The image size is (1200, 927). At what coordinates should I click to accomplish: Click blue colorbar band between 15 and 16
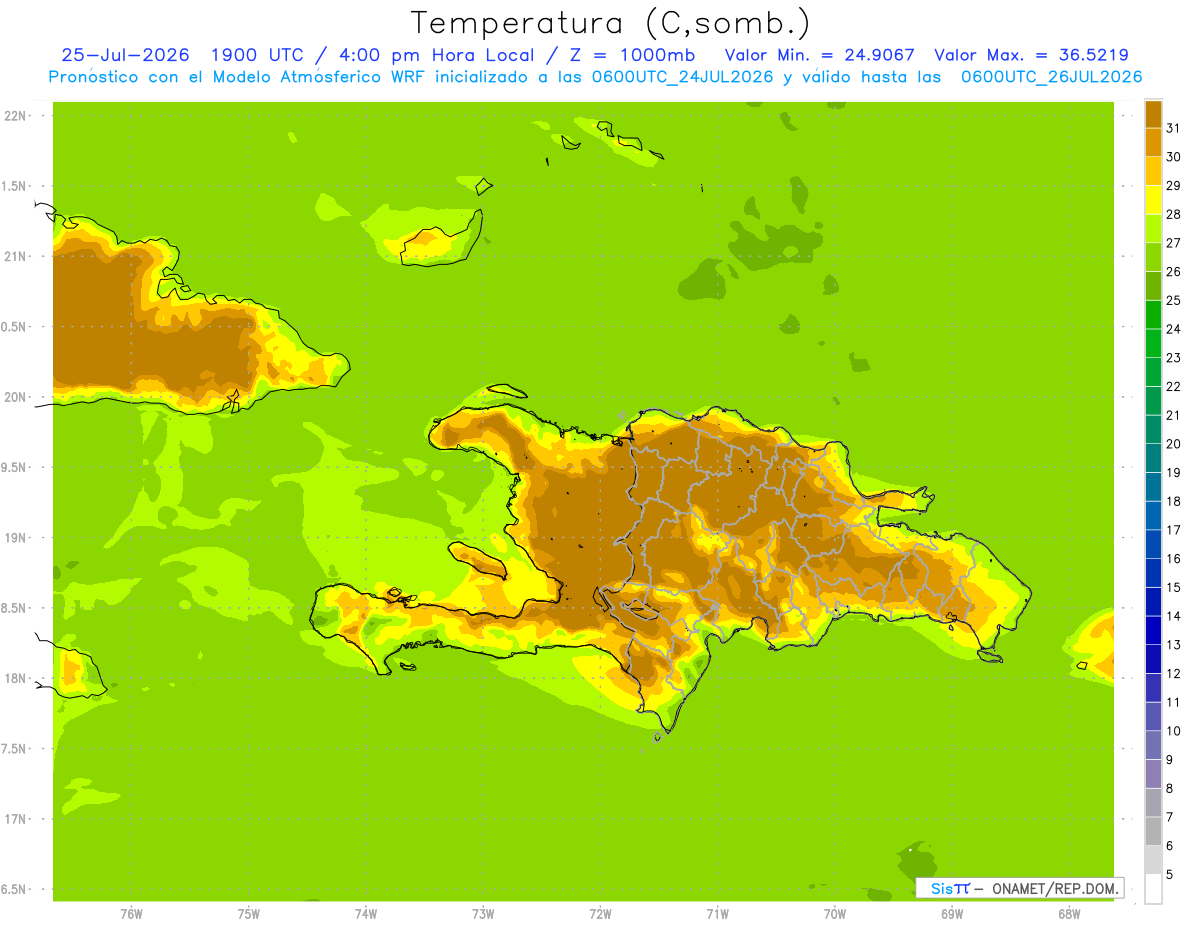[x=1153, y=572]
